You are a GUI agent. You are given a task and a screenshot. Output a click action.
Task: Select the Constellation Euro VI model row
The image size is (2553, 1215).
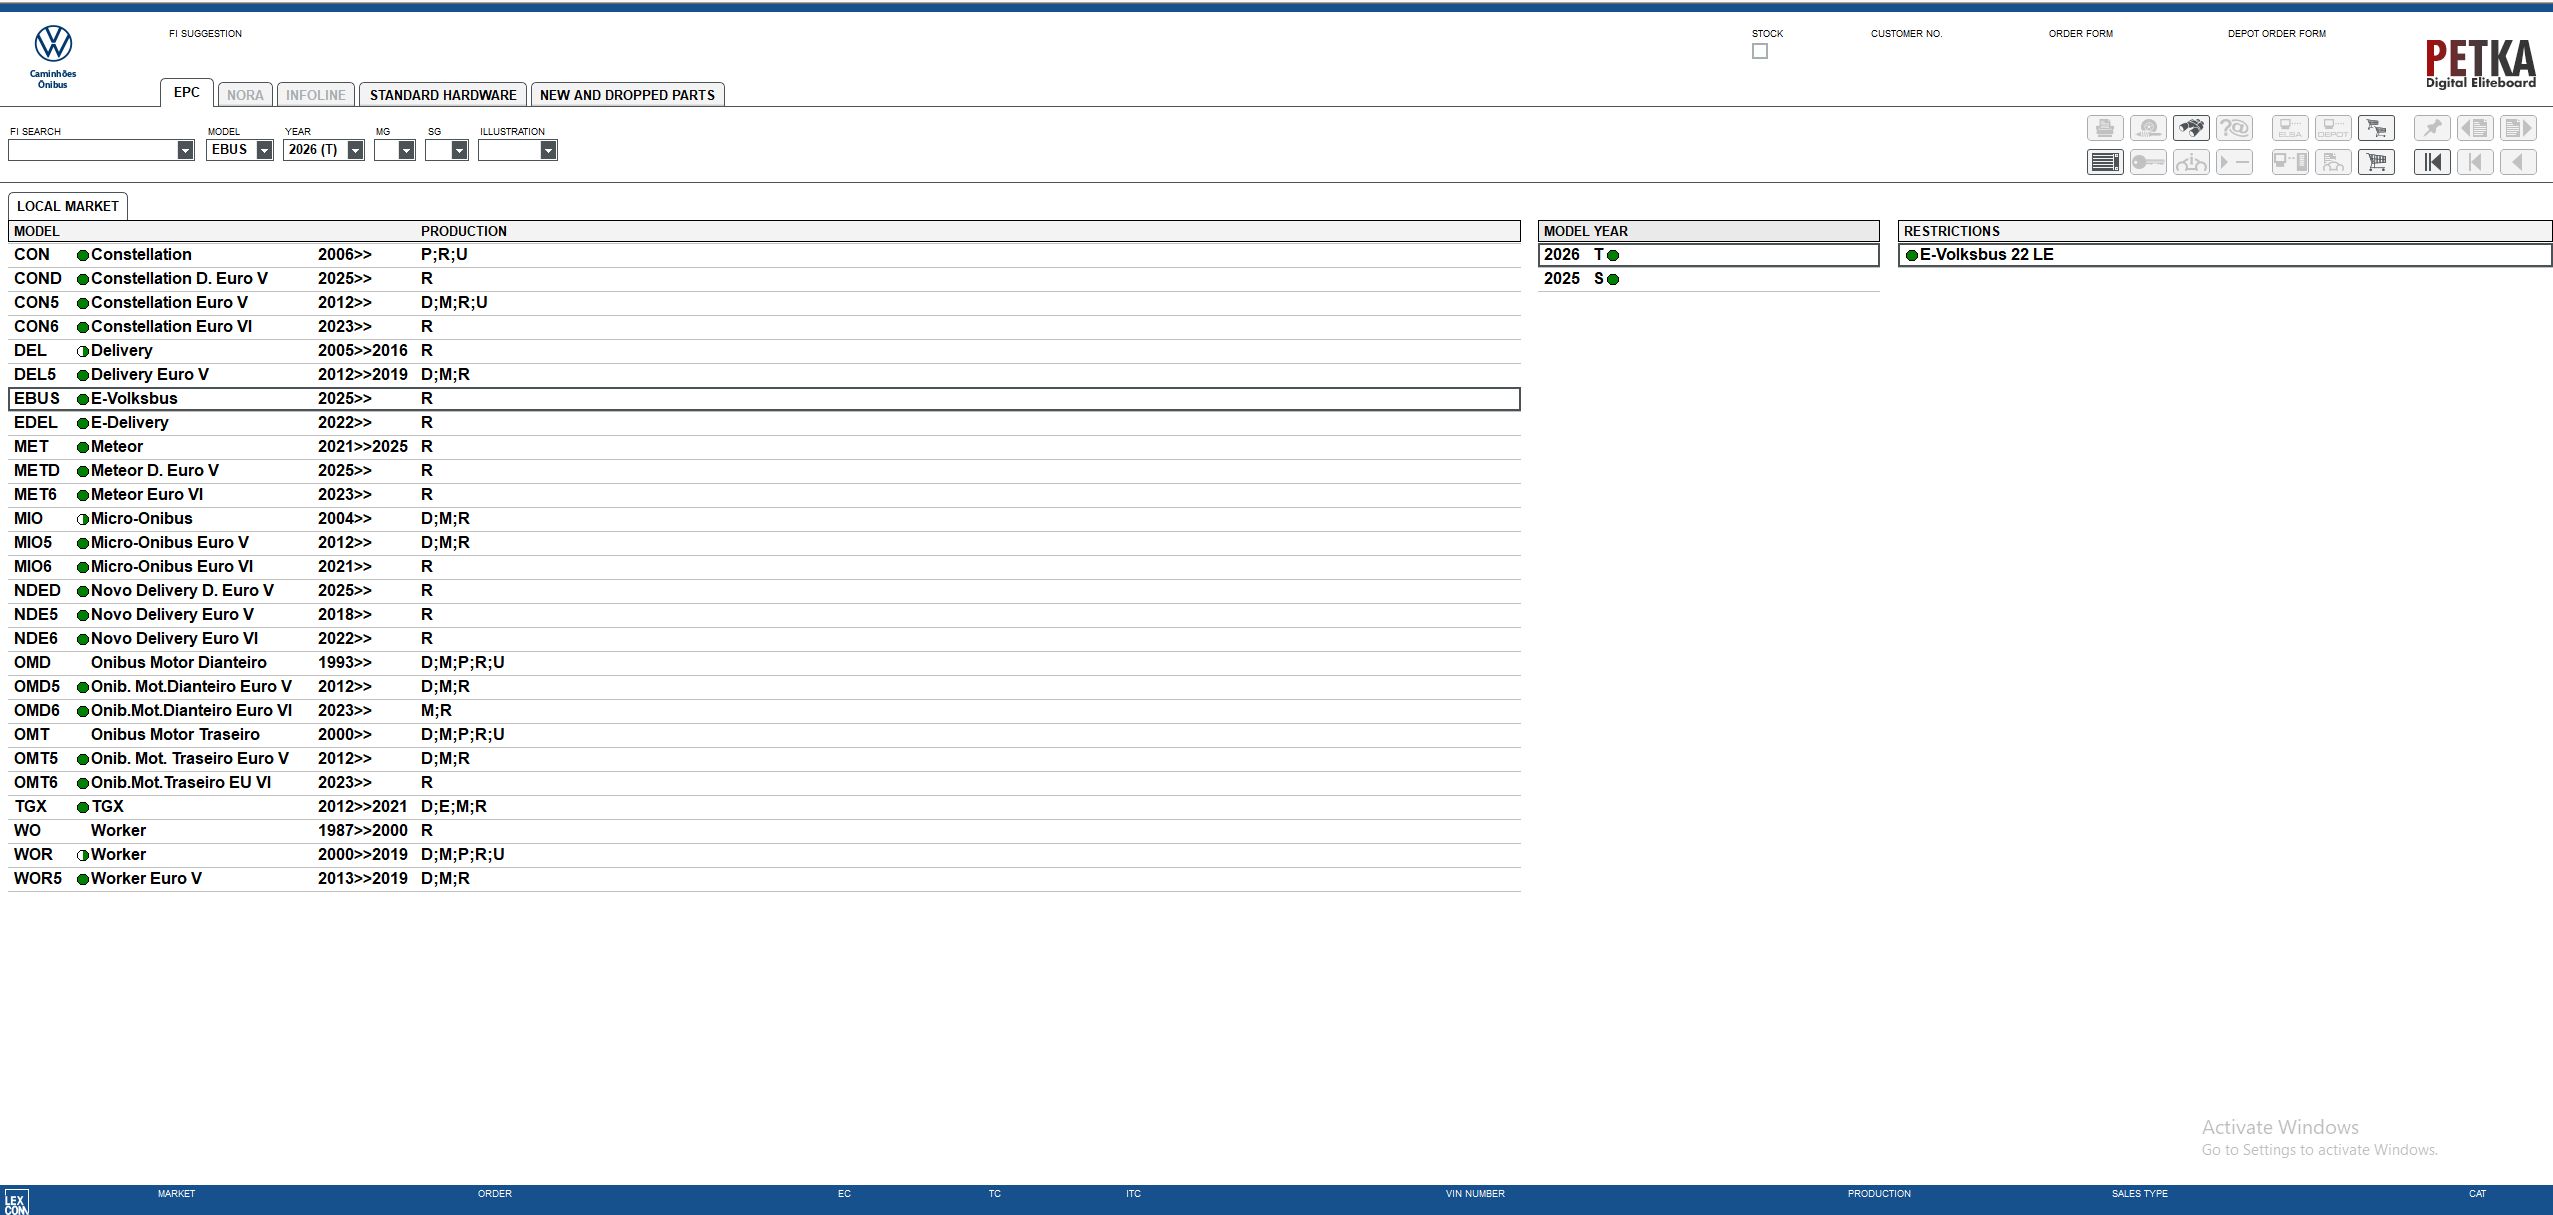pyautogui.click(x=171, y=327)
